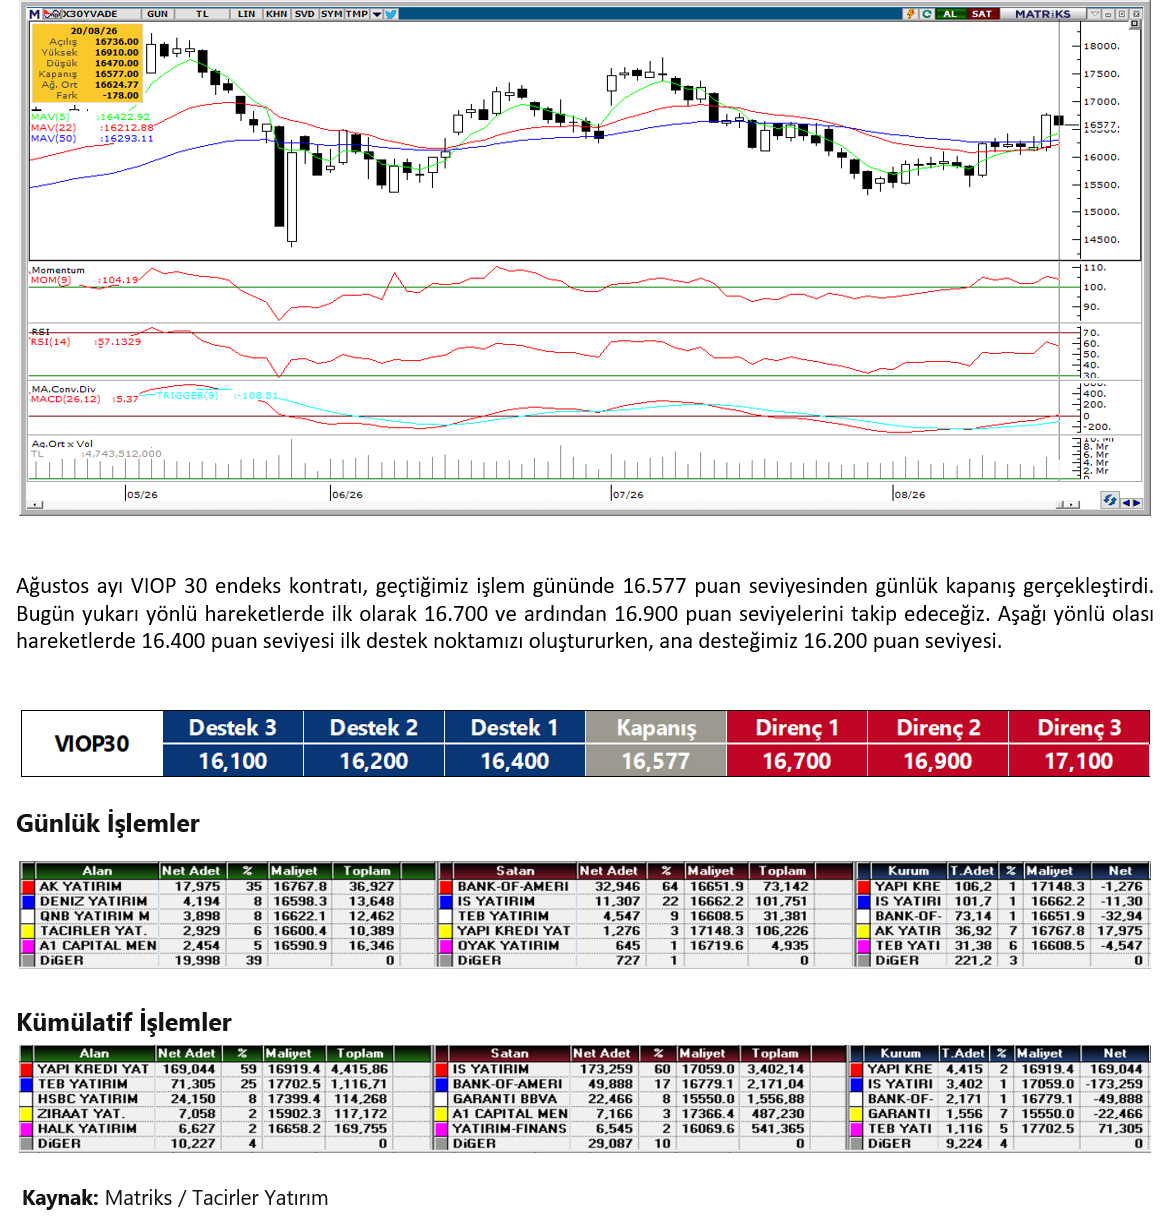Select the ZIRAAT YAT. row
This screenshot has height=1223, width=1169.
[x=225, y=1113]
